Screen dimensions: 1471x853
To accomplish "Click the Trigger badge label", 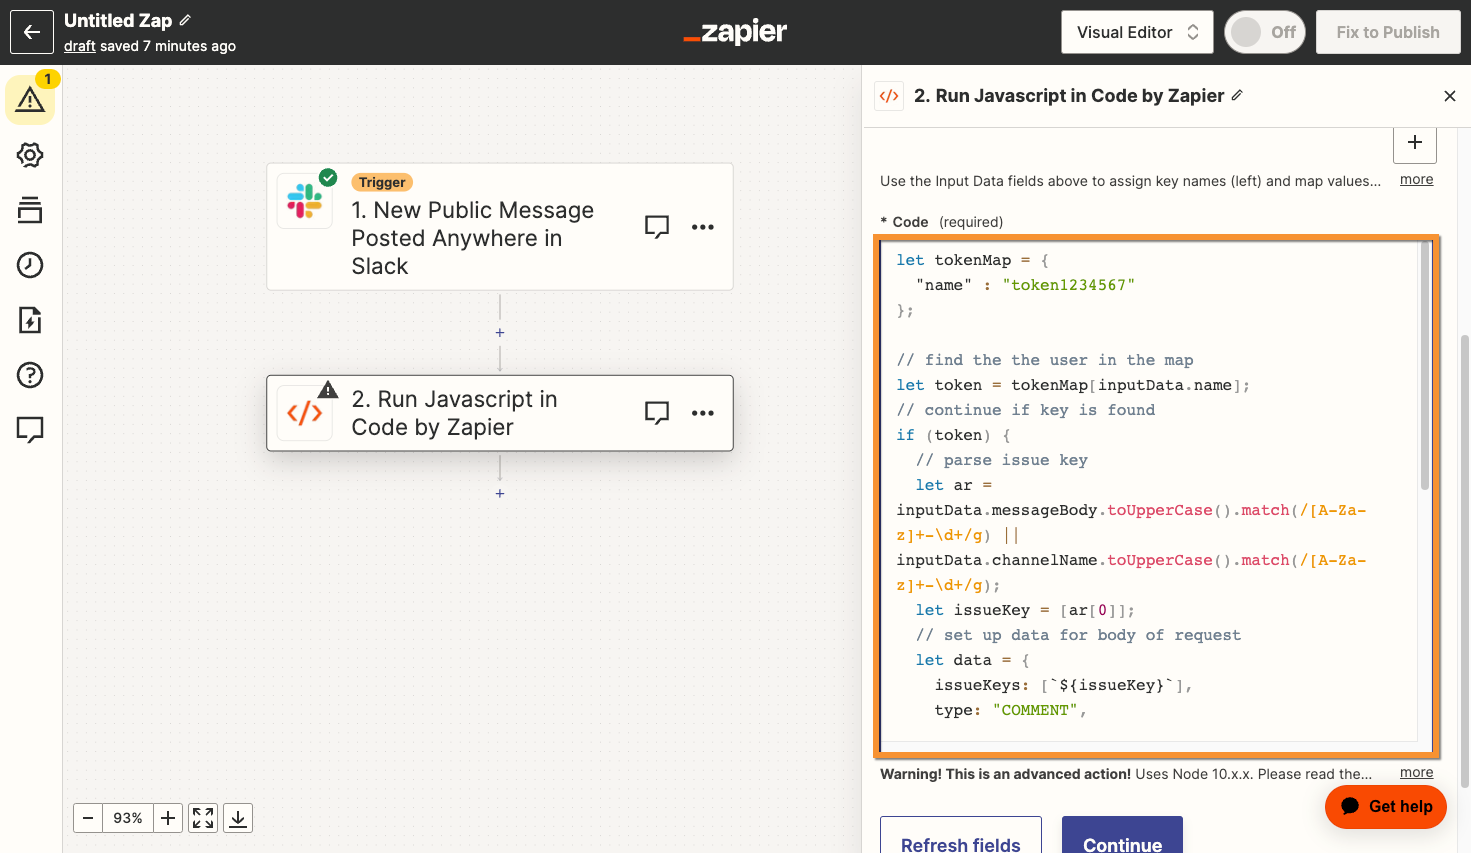I will 382,182.
